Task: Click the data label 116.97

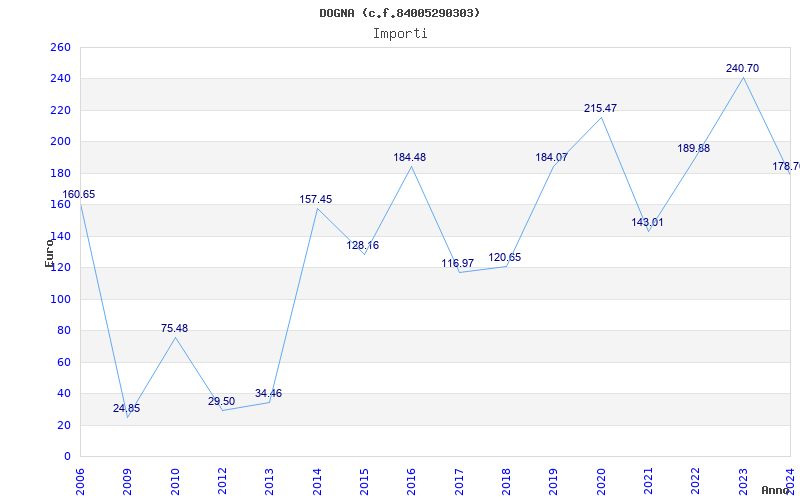Action: click(458, 263)
